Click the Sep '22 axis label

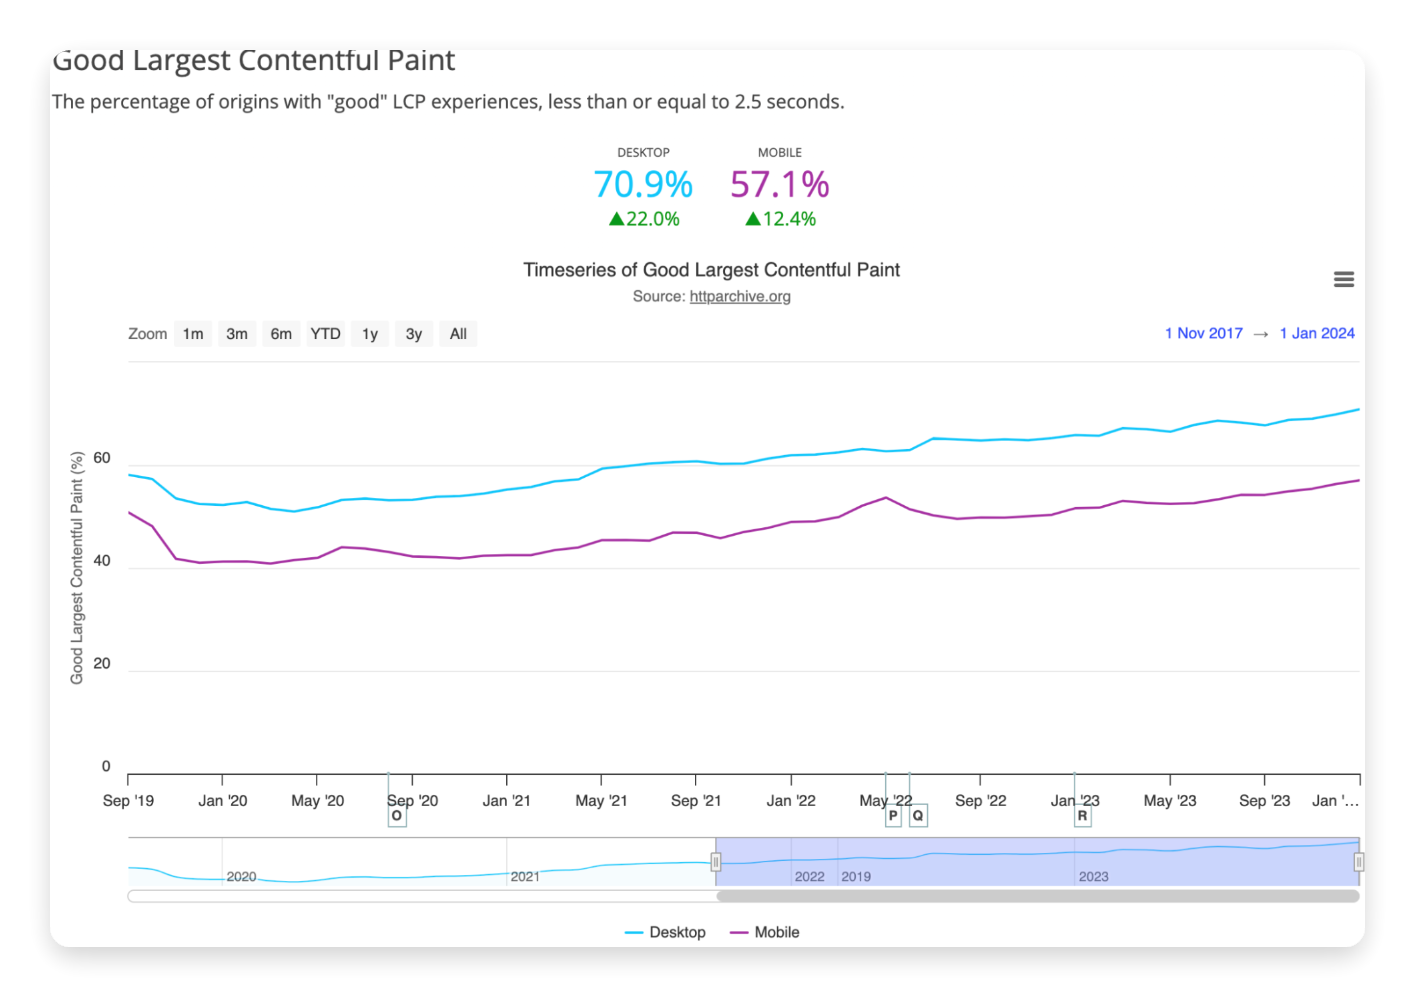point(980,801)
